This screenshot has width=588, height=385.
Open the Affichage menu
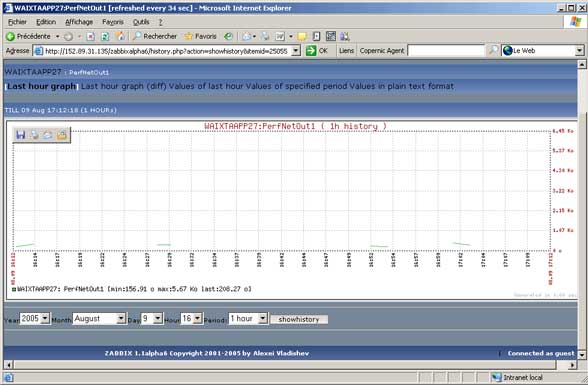point(79,22)
